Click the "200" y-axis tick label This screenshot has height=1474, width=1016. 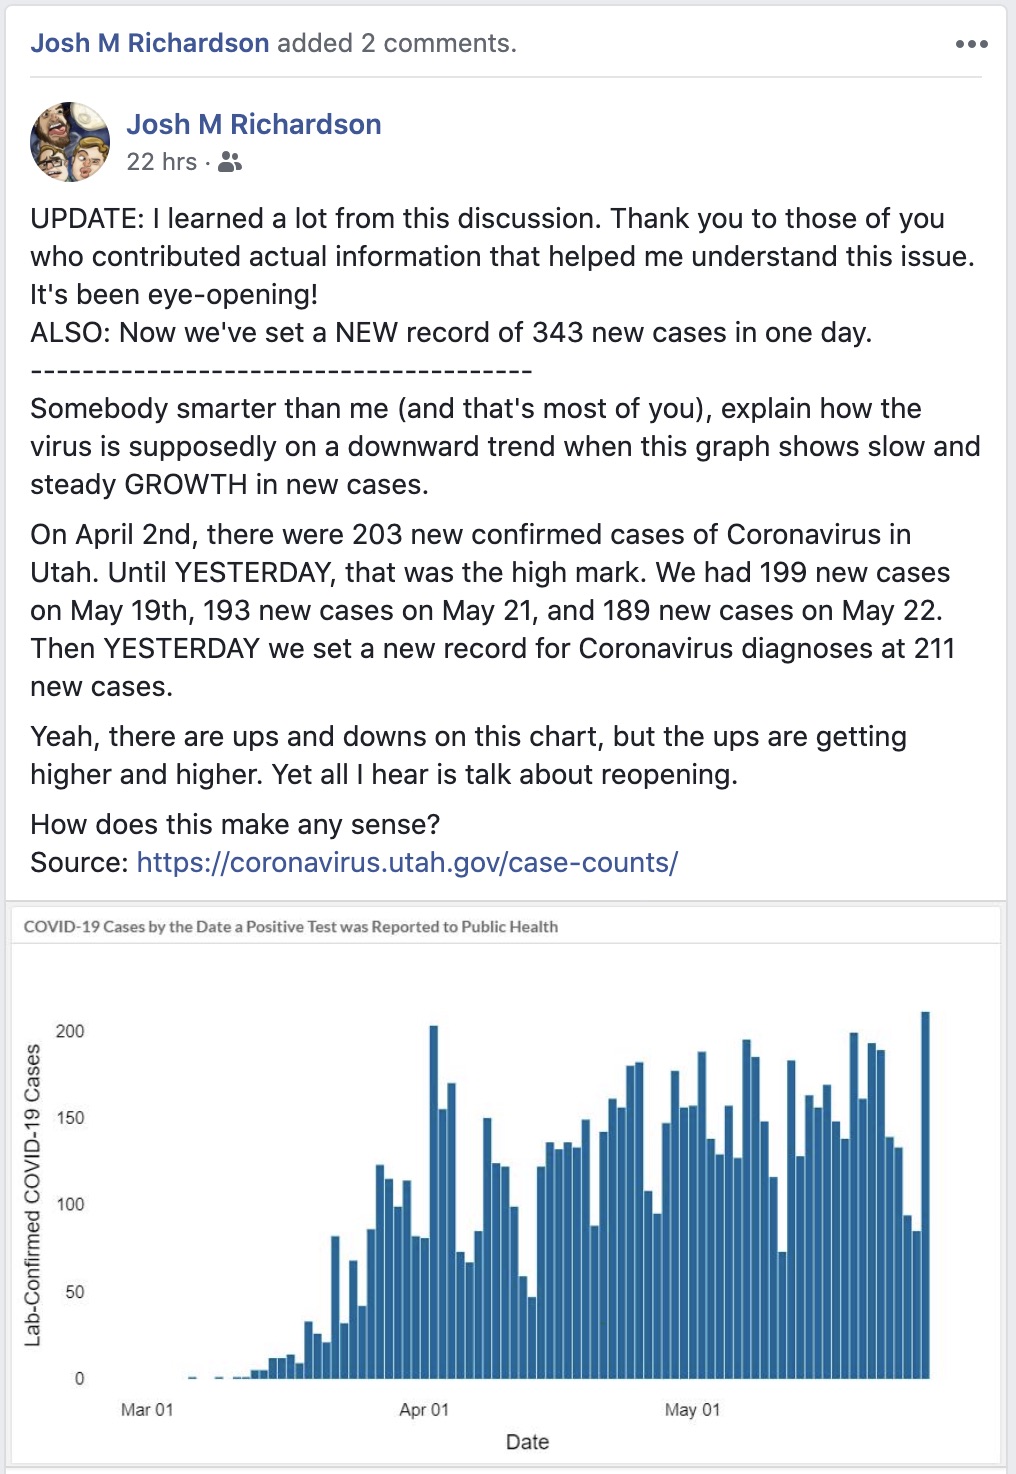coord(70,1031)
